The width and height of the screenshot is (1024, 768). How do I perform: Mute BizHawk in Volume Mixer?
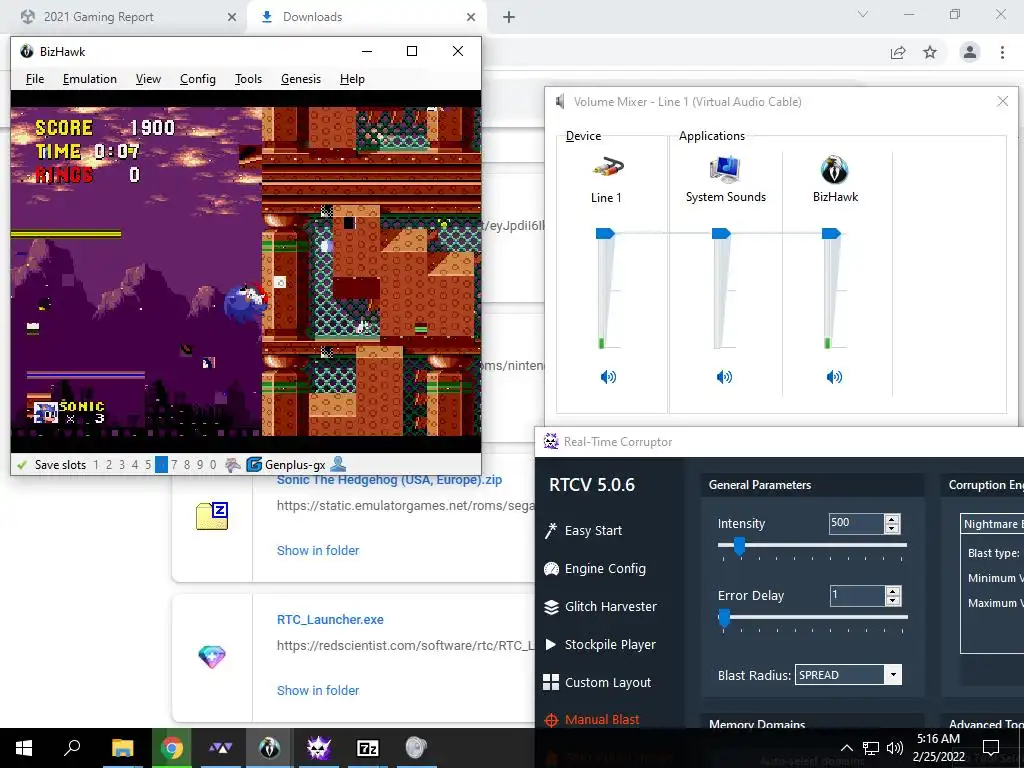[x=834, y=377]
